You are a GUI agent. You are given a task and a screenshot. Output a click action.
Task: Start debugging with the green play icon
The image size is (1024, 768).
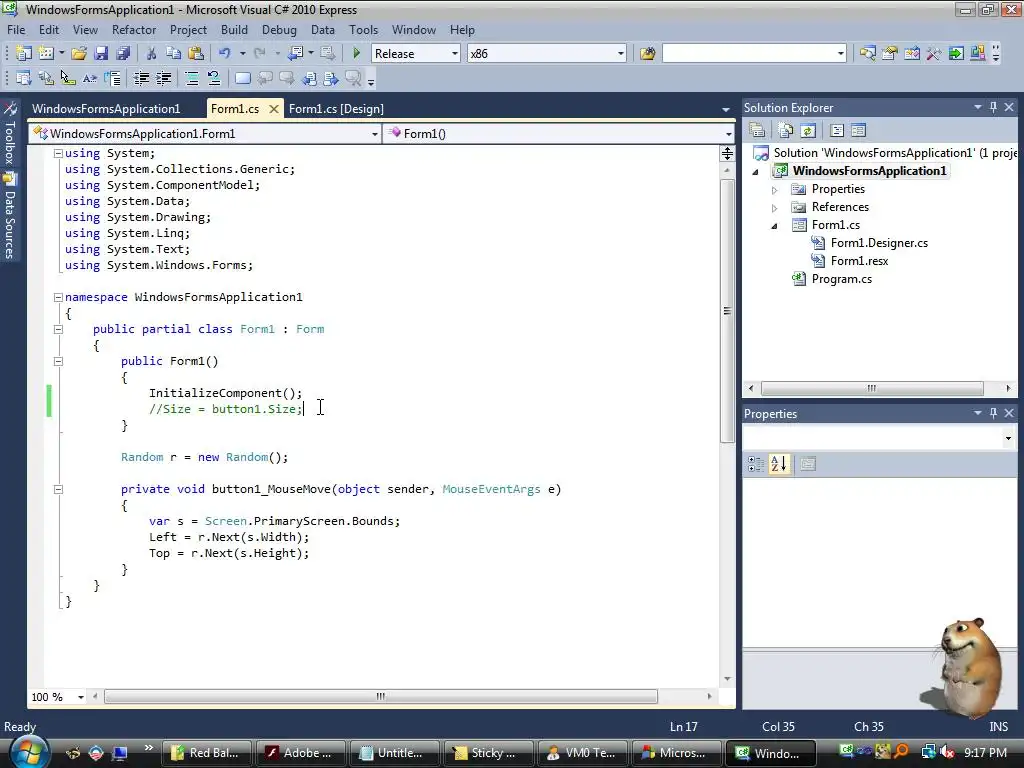point(357,54)
